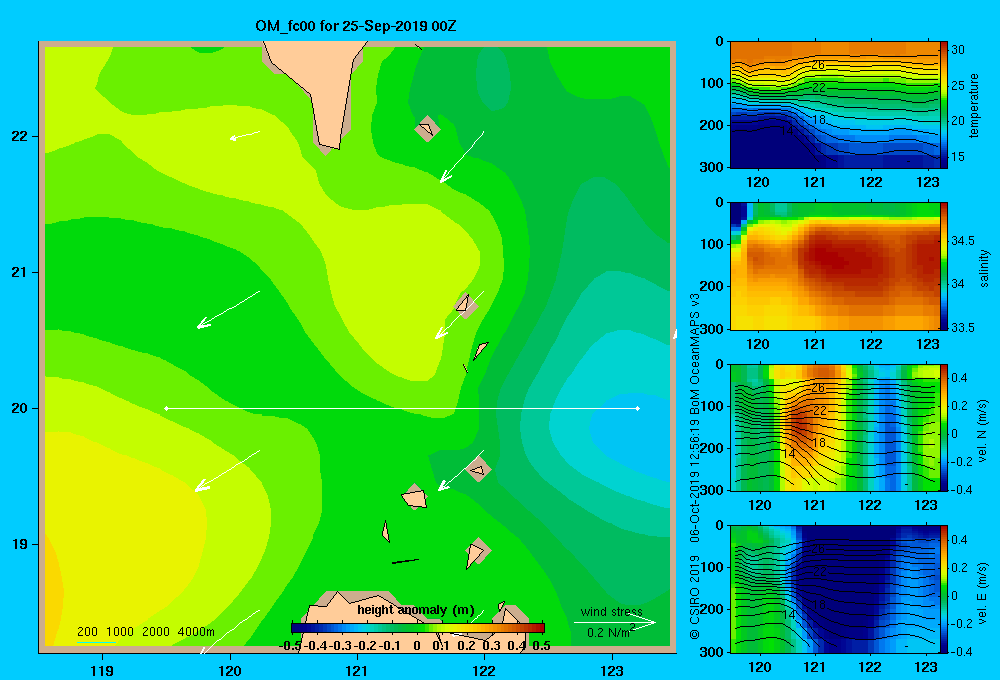Image resolution: width=1000 pixels, height=680 pixels.
Task: Click the western endpoint marker of the transect
Action: 166,408
